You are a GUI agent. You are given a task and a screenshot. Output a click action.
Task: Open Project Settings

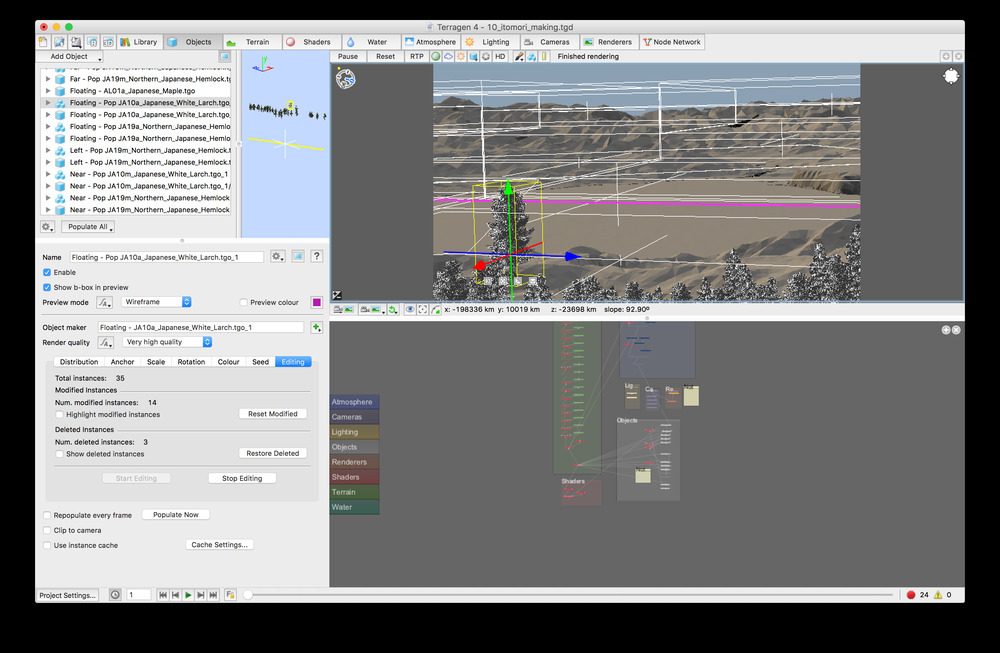click(x=68, y=595)
